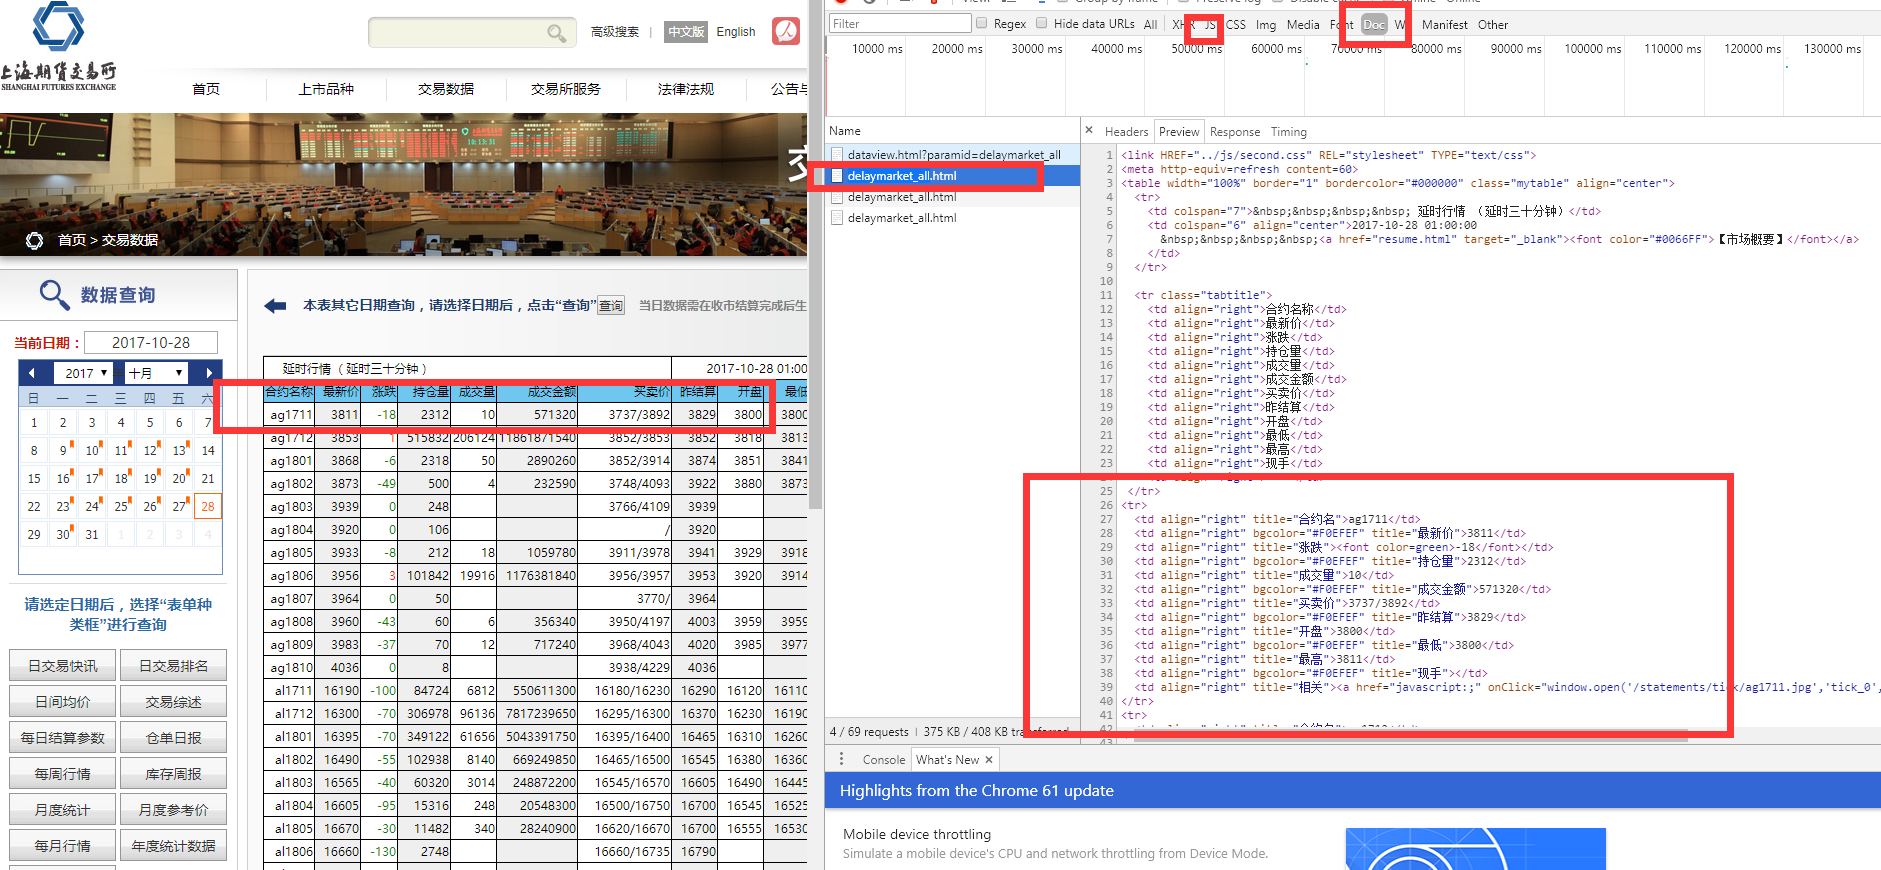Close the What's New drawer tab
This screenshot has width=1881, height=870.
click(989, 760)
